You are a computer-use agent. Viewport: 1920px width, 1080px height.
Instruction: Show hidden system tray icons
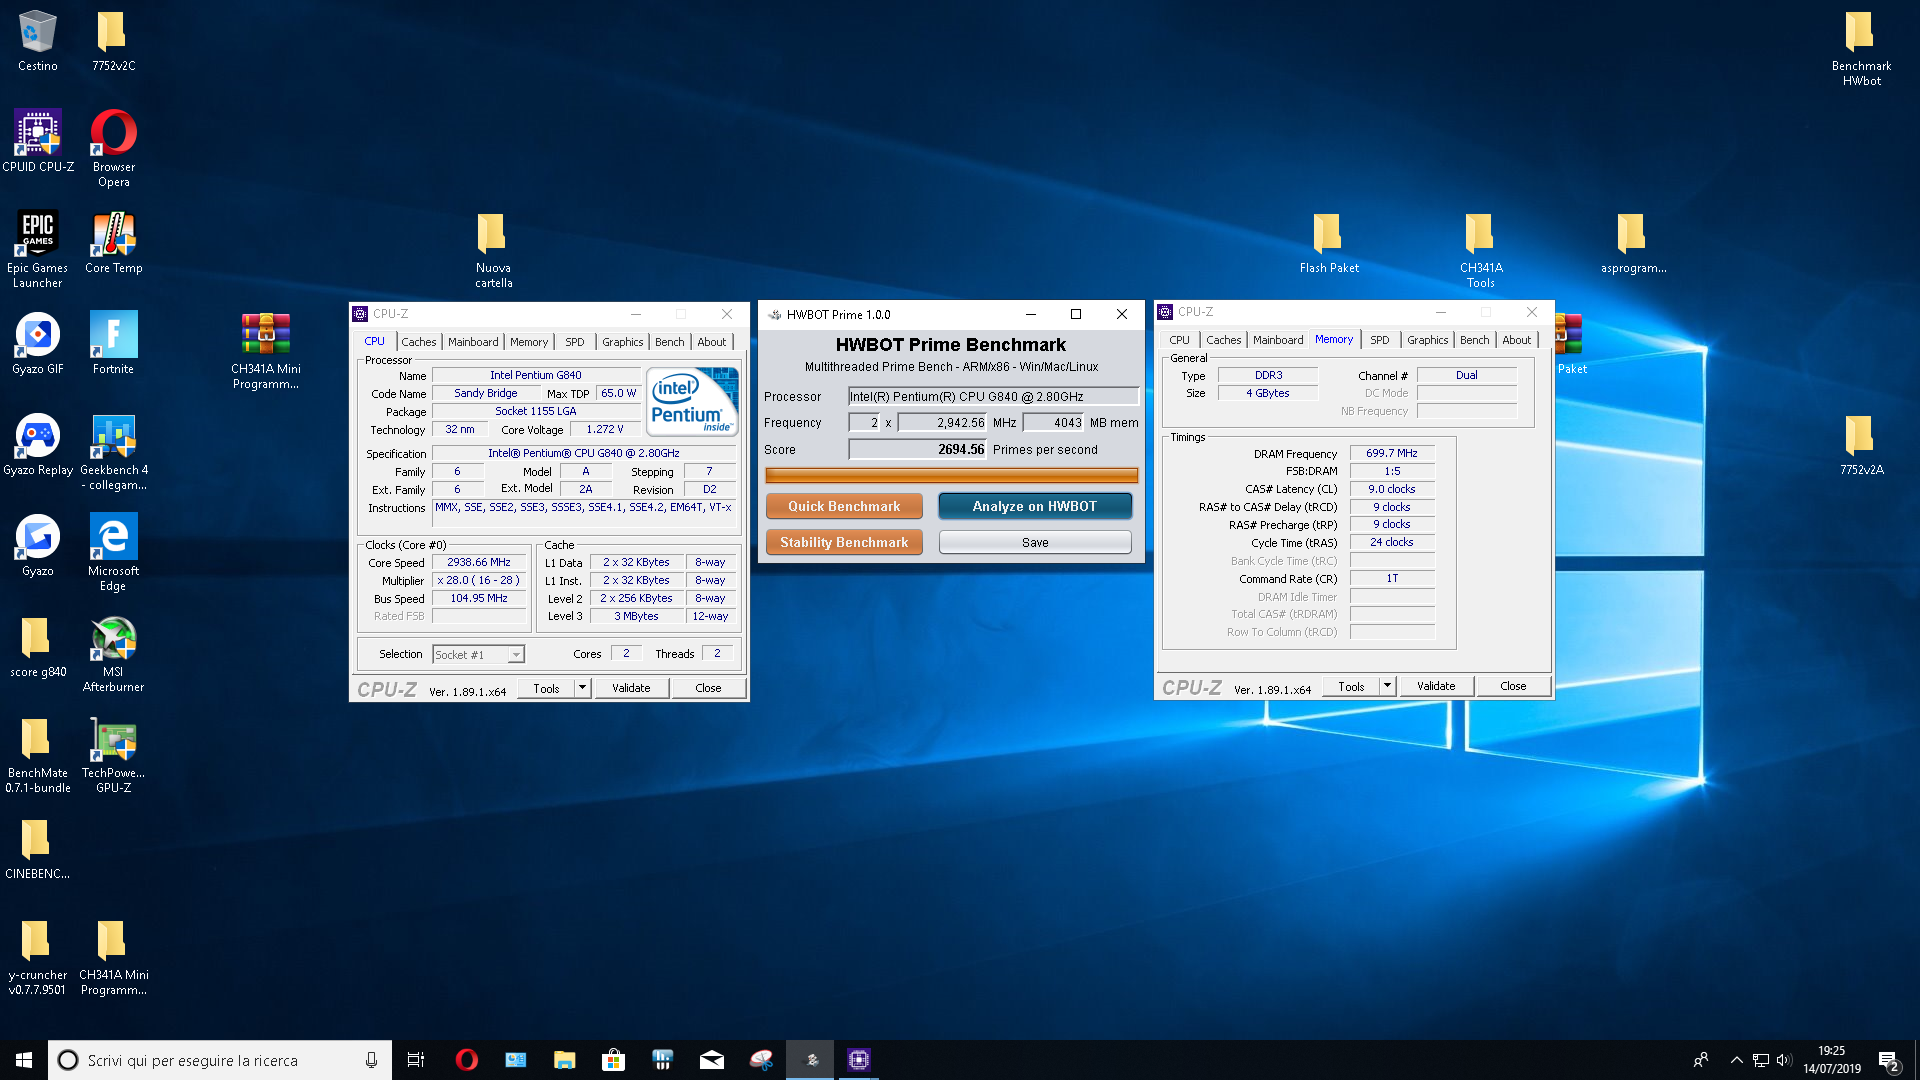pos(1737,1060)
